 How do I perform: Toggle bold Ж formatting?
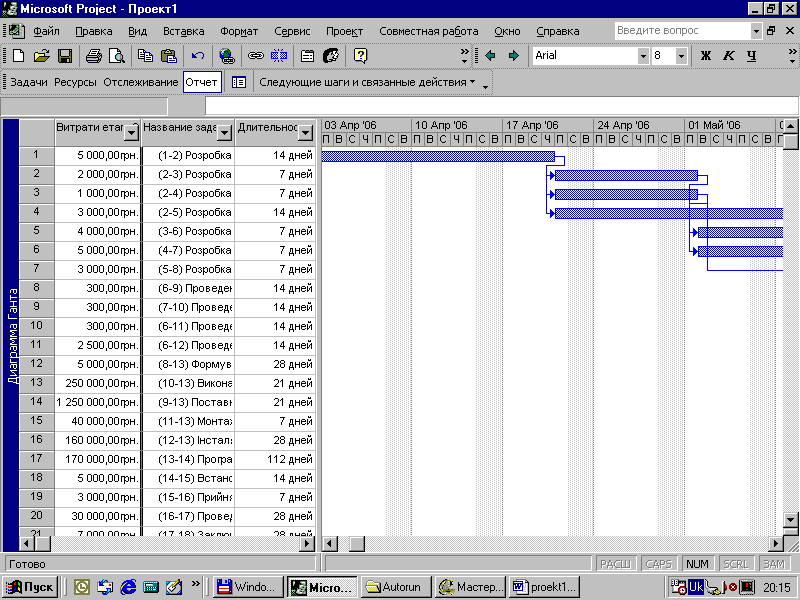coord(706,56)
